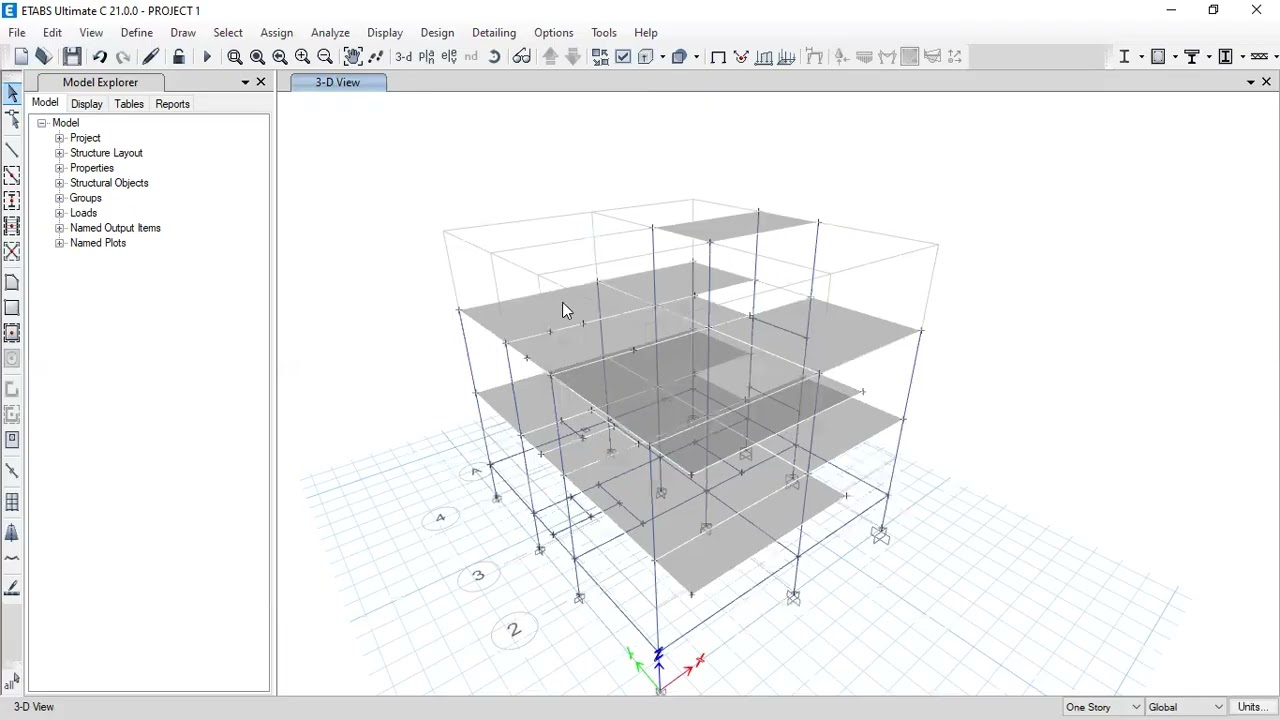Click the draw beam/line tool in left toolbar
1280x720 pixels.
tap(12, 149)
